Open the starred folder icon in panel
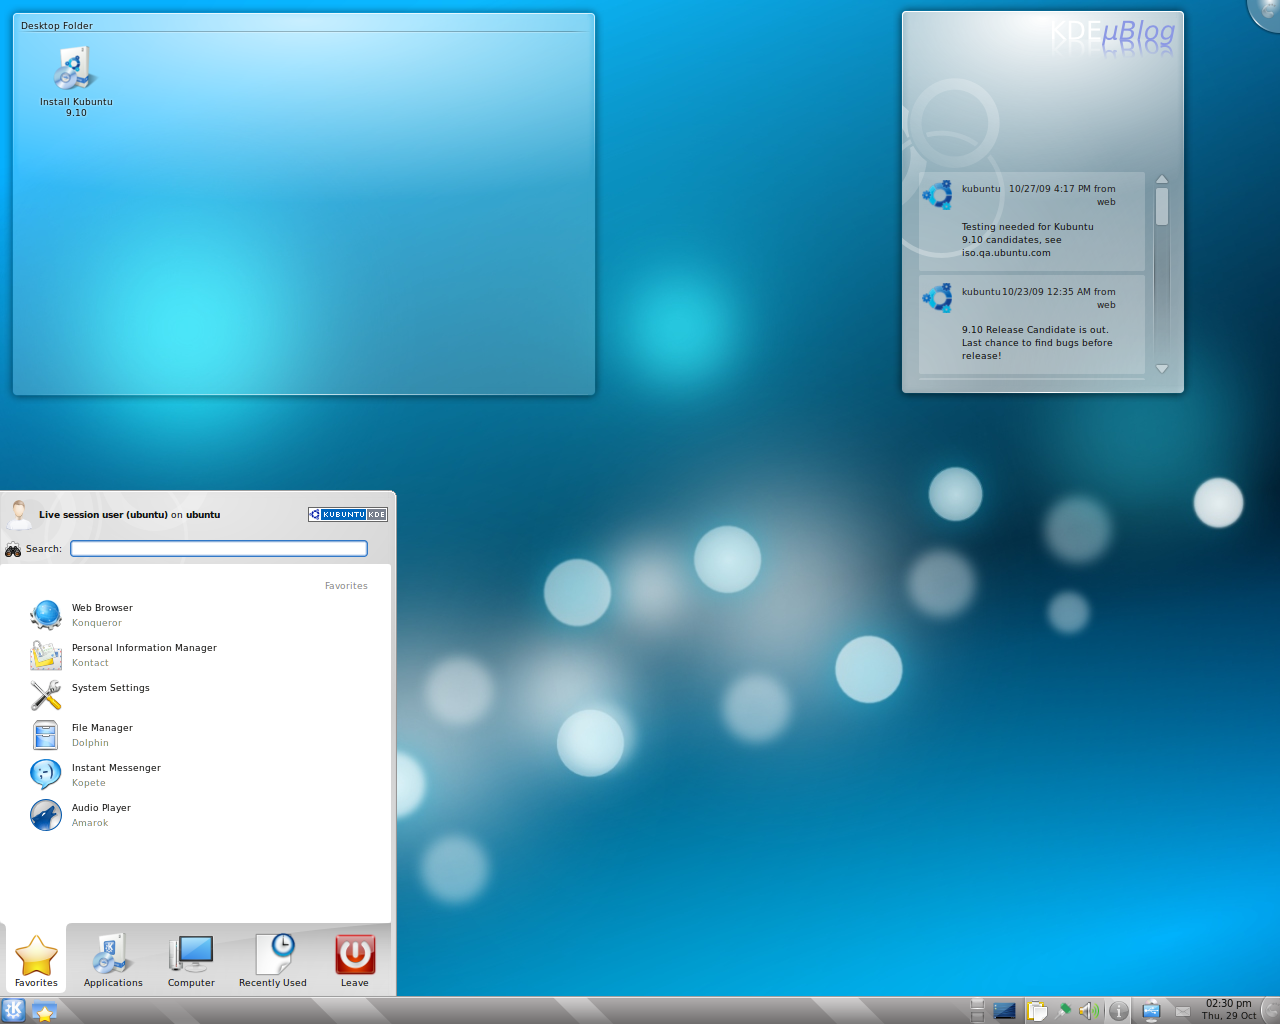The image size is (1280, 1024). (44, 1011)
